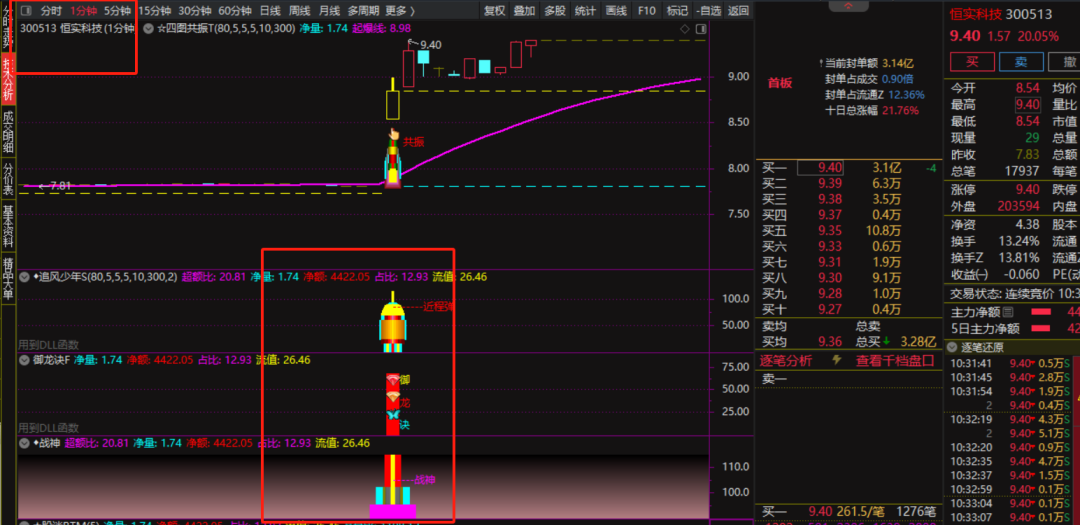Click the 共振 pointing hand signal marker
This screenshot has width=1080, height=525.
click(x=394, y=134)
